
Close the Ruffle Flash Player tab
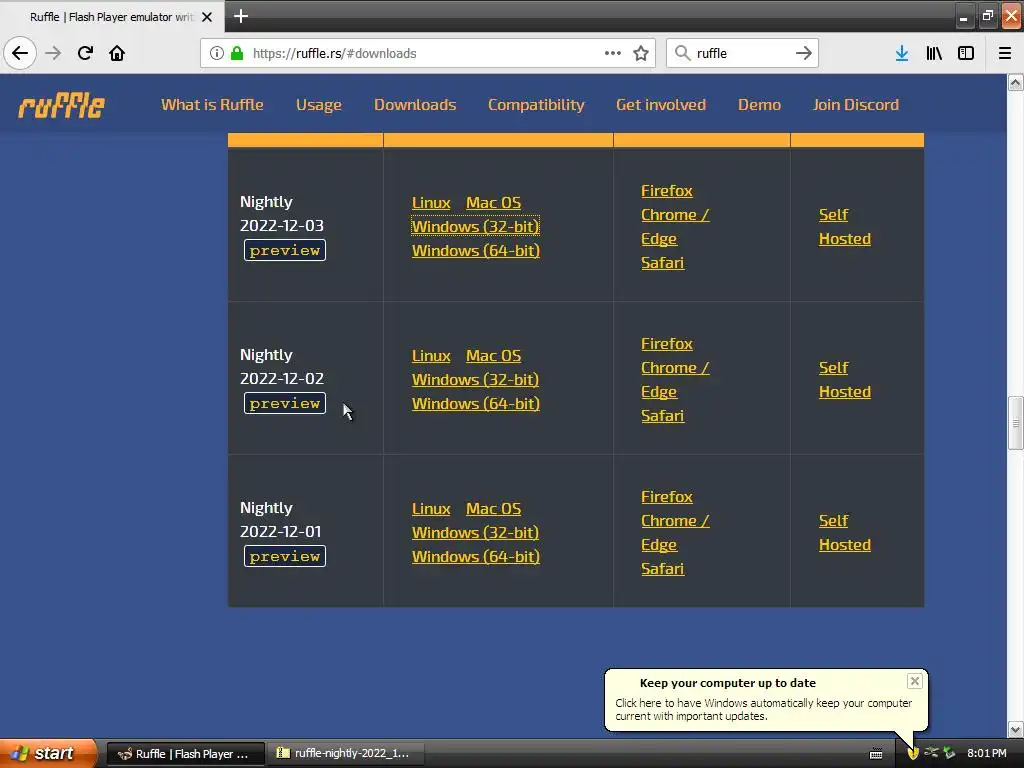207,17
